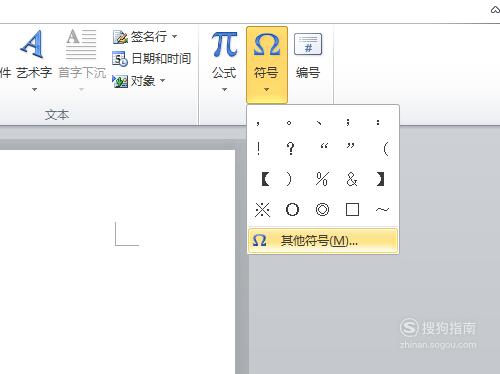Insert the left black lenticular bracket 【
Image resolution: width=500 pixels, height=374 pixels.
(x=265, y=179)
